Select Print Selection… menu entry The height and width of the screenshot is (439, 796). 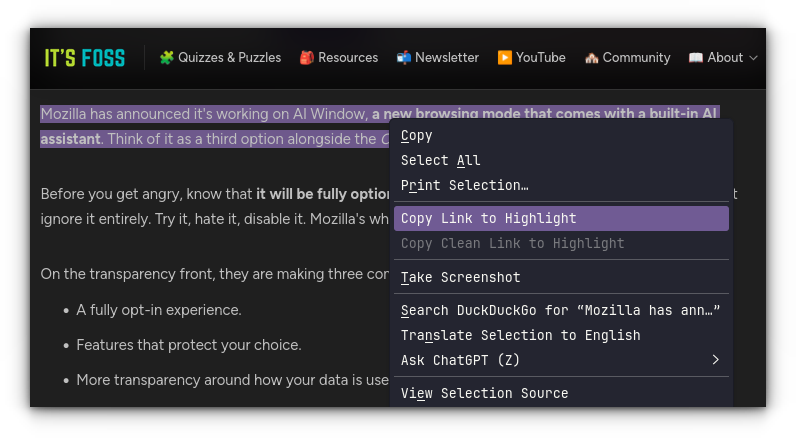coord(465,185)
